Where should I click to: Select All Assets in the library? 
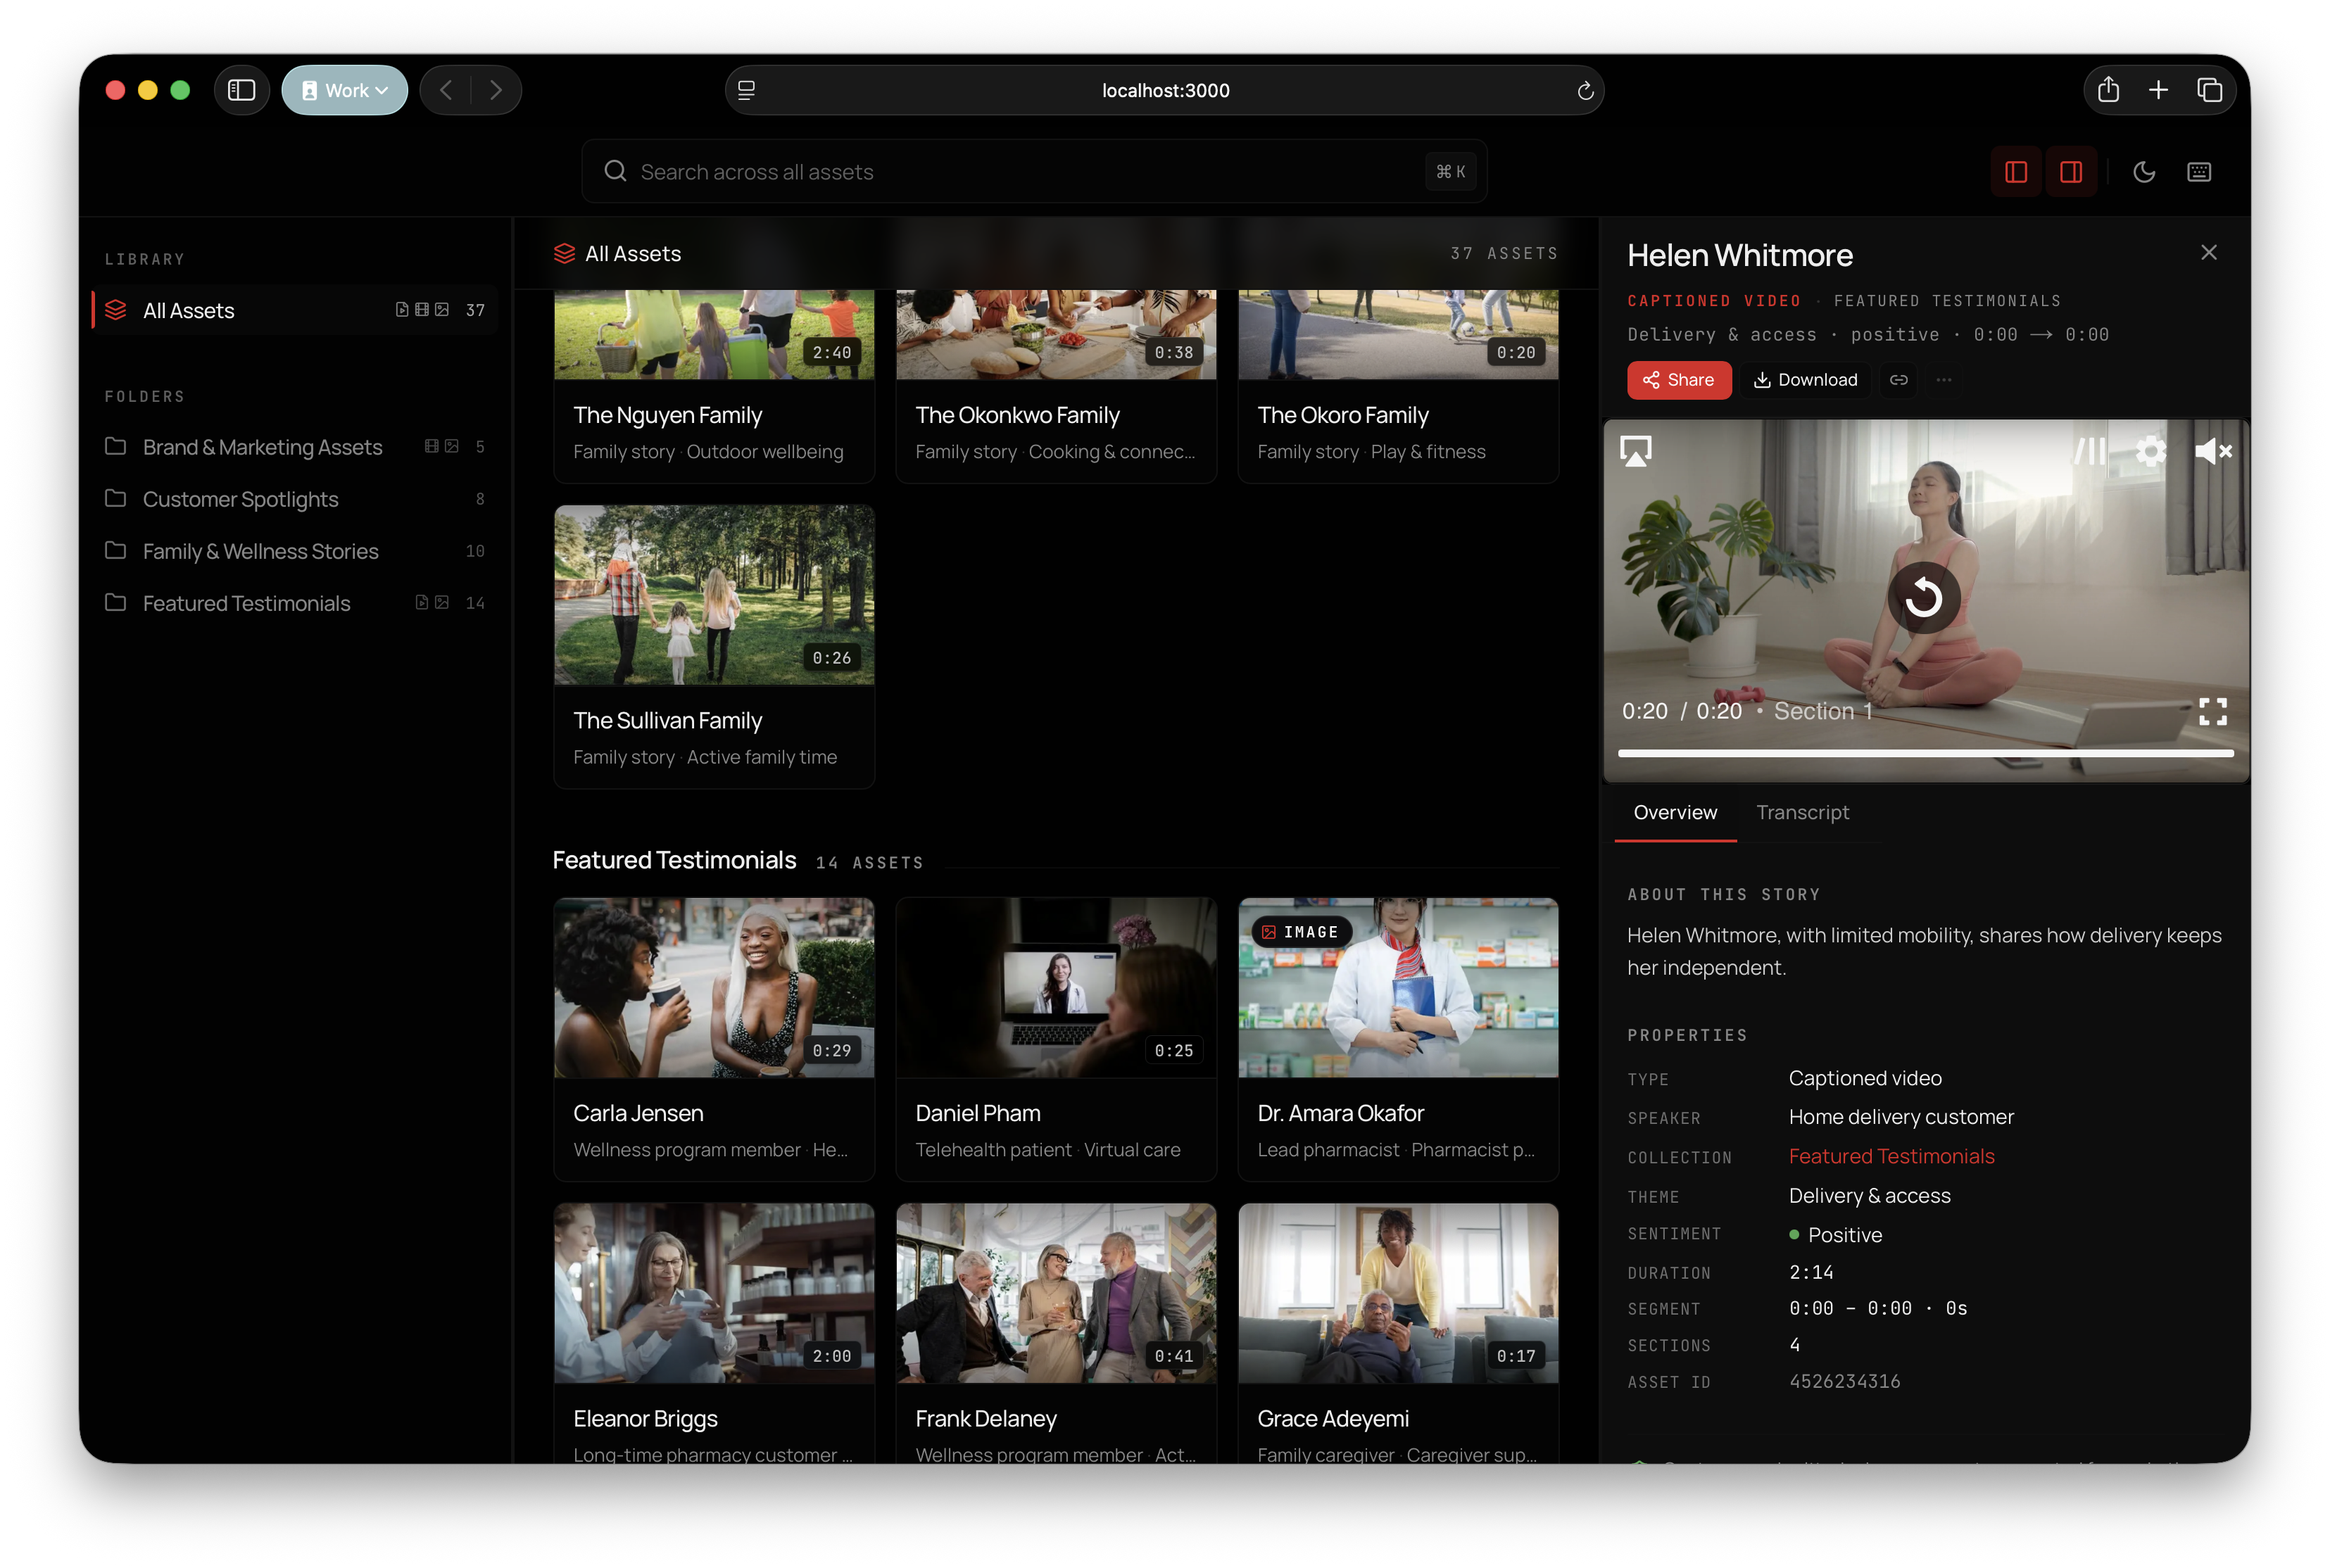(x=295, y=310)
